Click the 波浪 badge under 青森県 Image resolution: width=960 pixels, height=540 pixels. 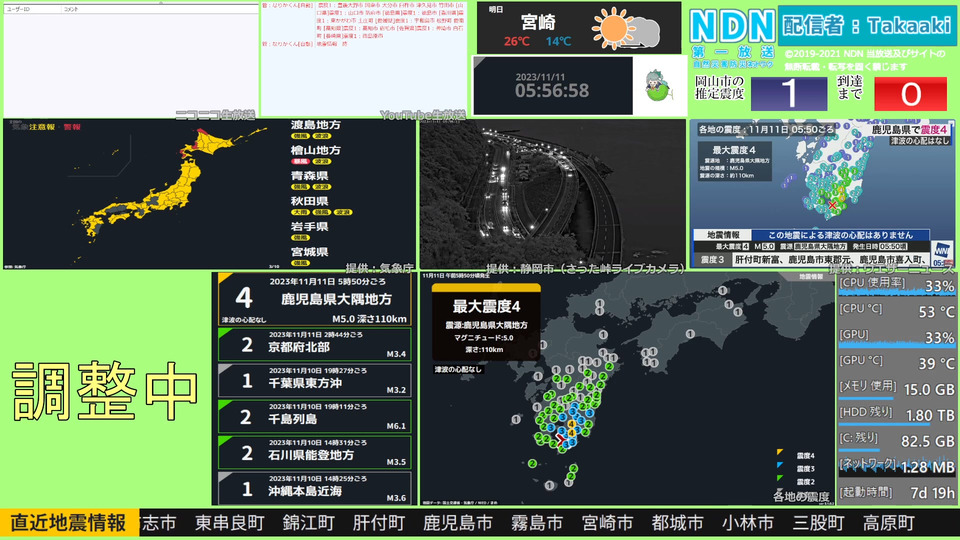(x=321, y=187)
